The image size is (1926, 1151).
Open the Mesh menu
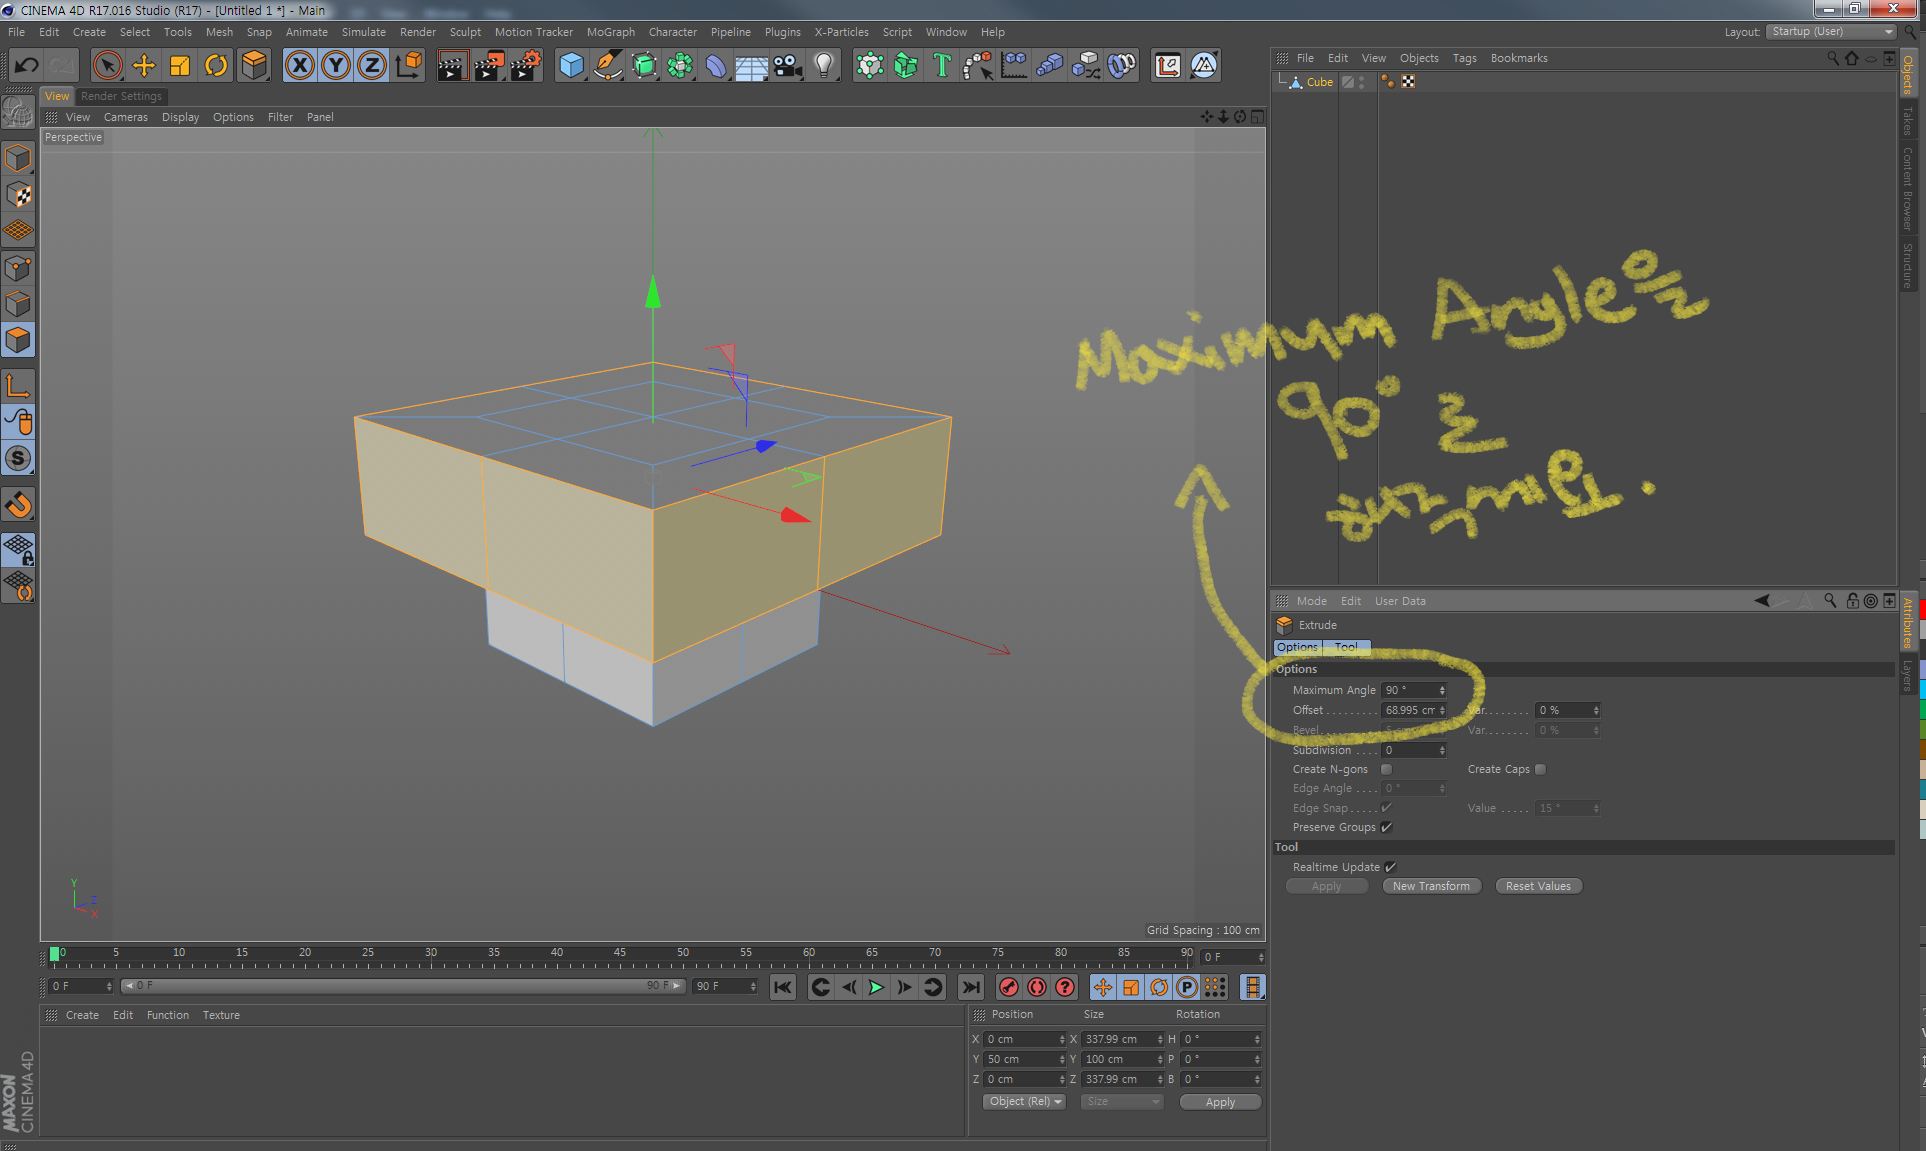(x=219, y=32)
